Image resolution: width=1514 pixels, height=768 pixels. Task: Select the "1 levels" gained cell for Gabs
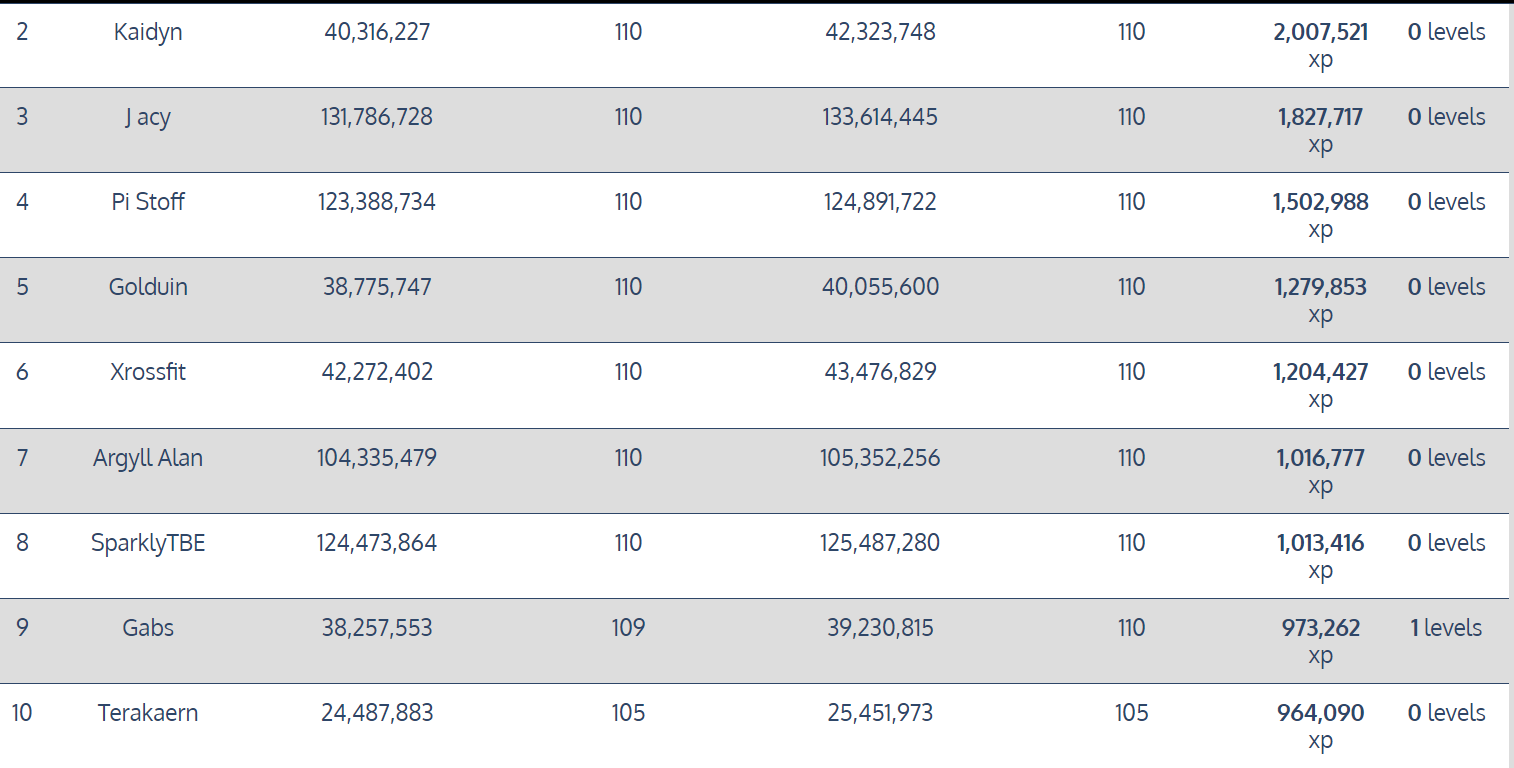click(x=1445, y=628)
